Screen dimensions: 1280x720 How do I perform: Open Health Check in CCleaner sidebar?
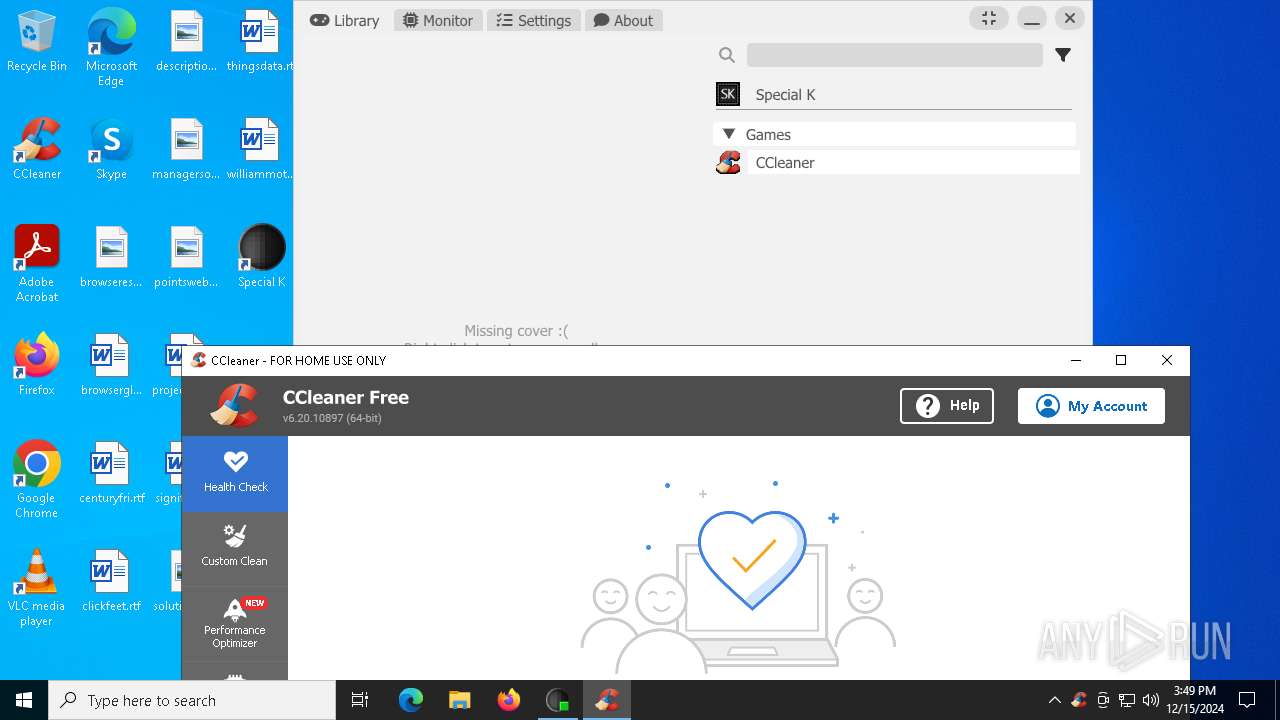tap(235, 474)
